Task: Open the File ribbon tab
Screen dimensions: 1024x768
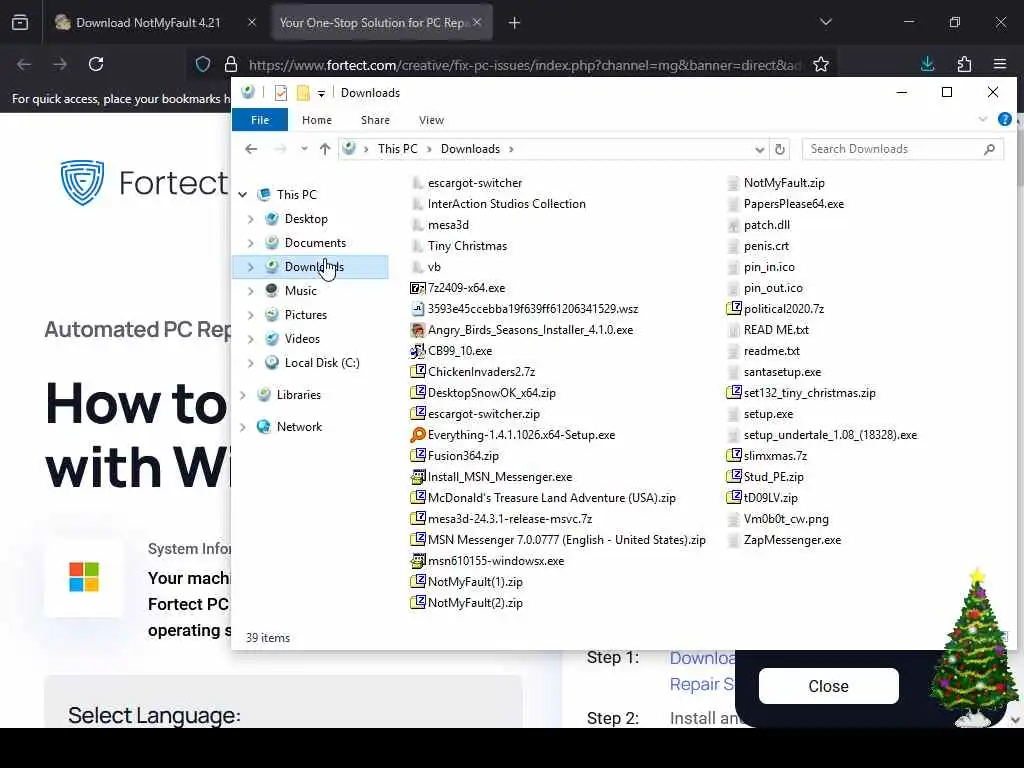Action: pyautogui.click(x=260, y=120)
